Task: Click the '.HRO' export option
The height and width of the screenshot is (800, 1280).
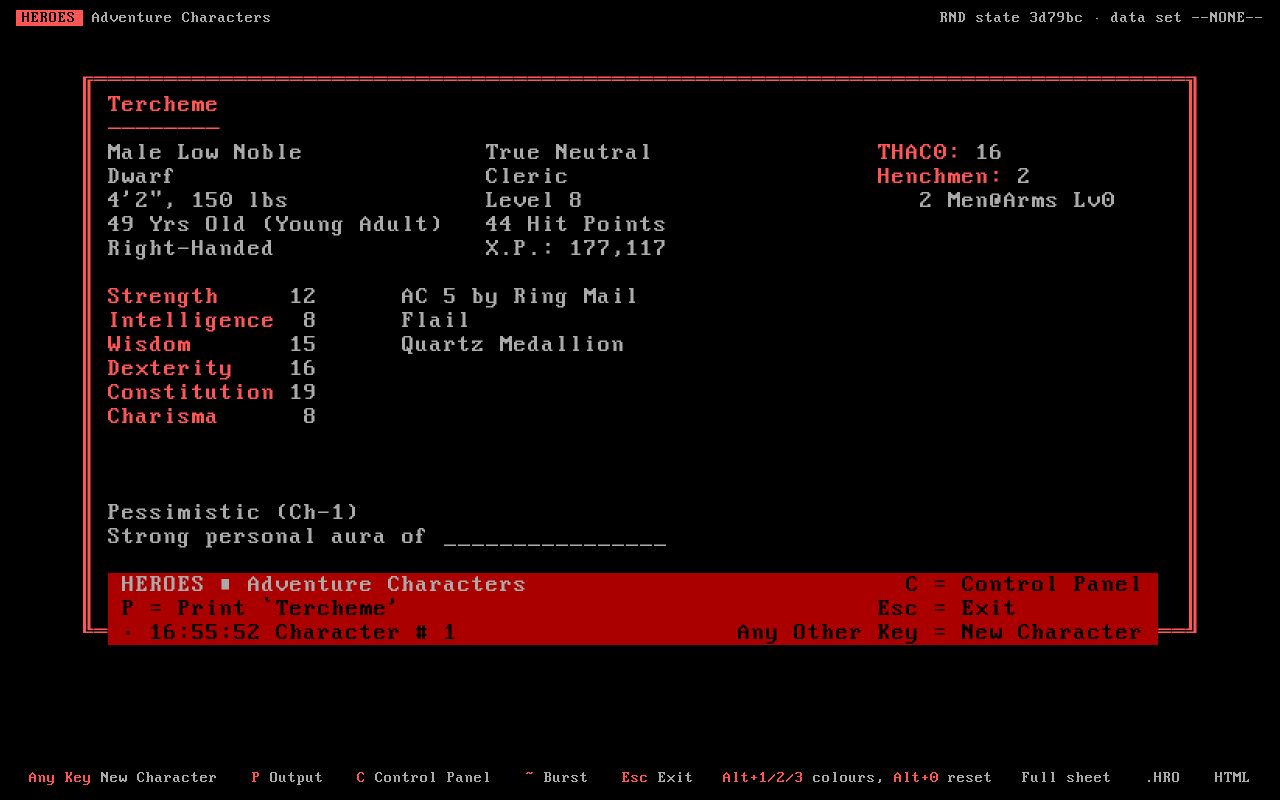Action: [1163, 777]
